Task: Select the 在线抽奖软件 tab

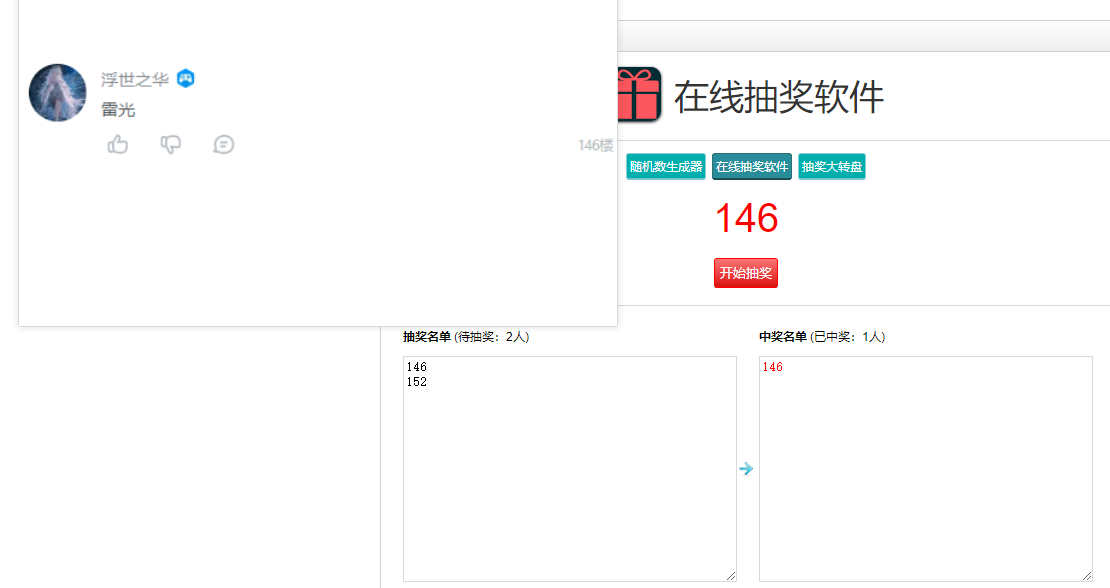Action: point(752,167)
